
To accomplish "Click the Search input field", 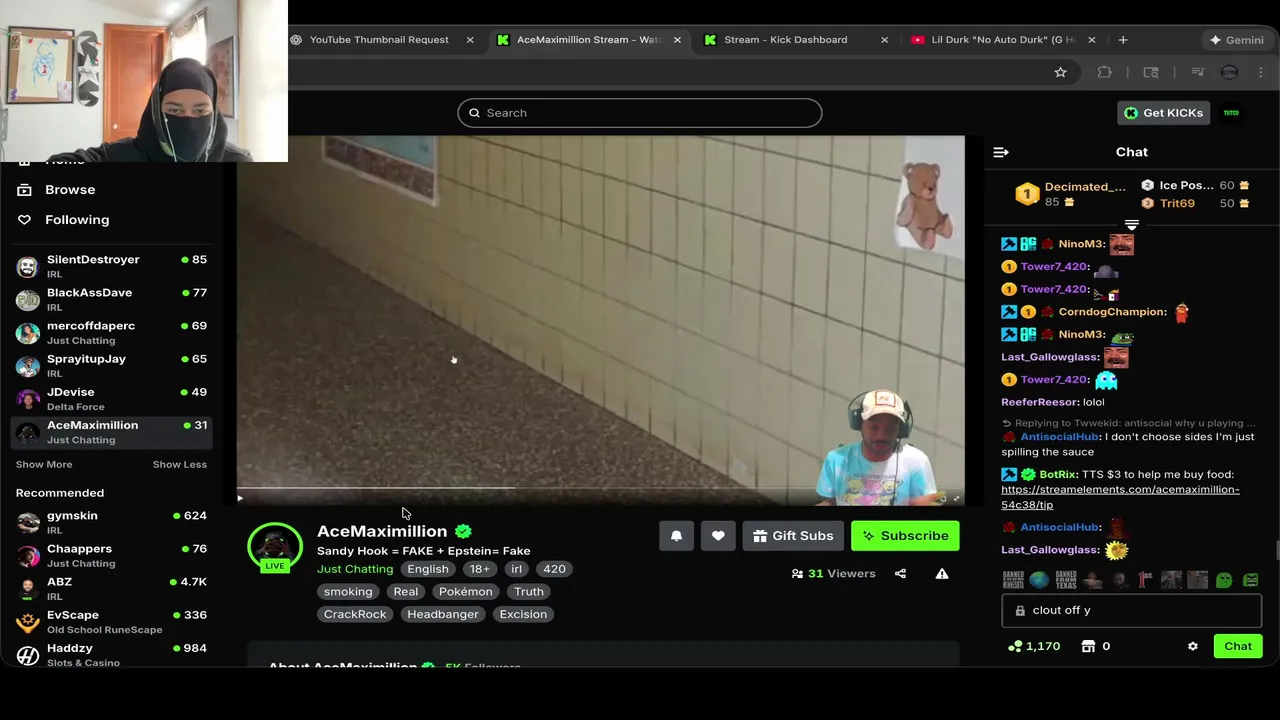I will 640,113.
